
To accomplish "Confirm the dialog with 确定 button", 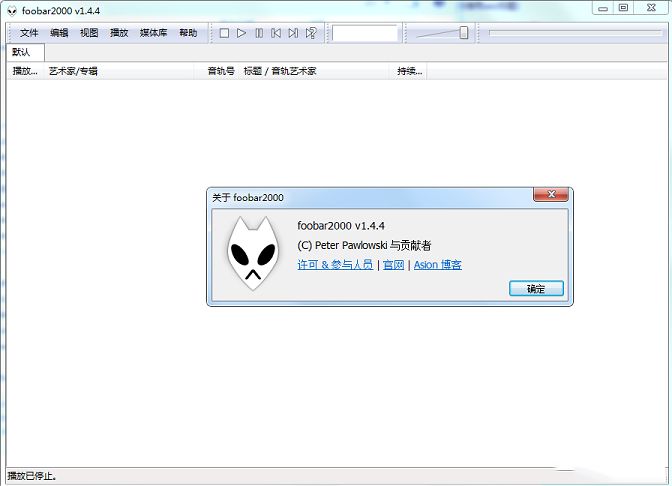I will coord(536,289).
